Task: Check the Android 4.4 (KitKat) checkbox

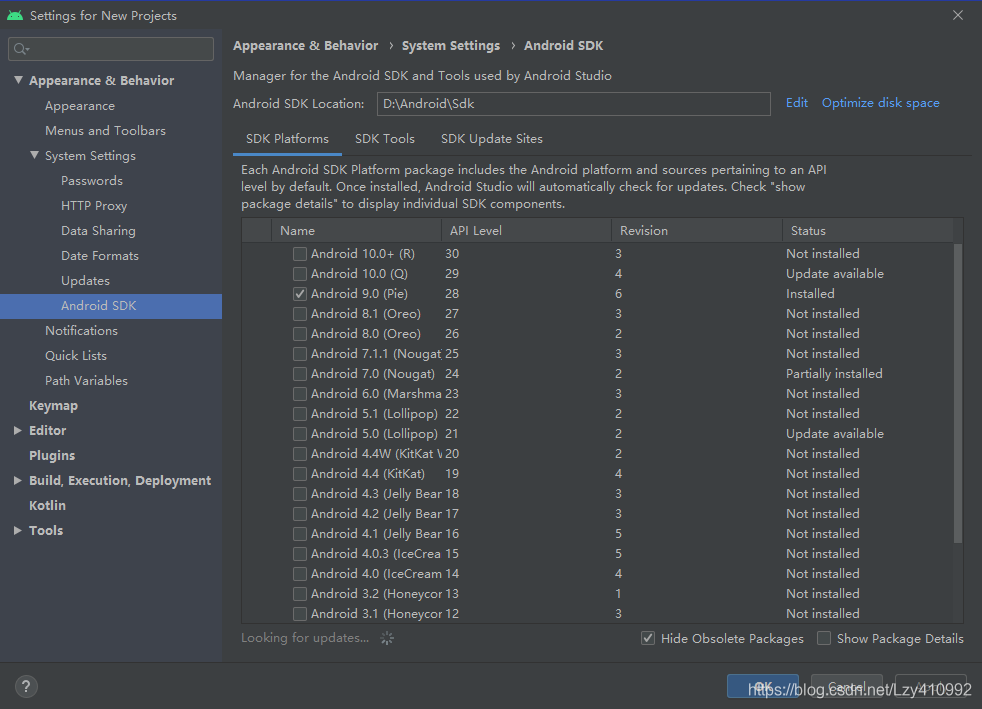Action: 300,474
